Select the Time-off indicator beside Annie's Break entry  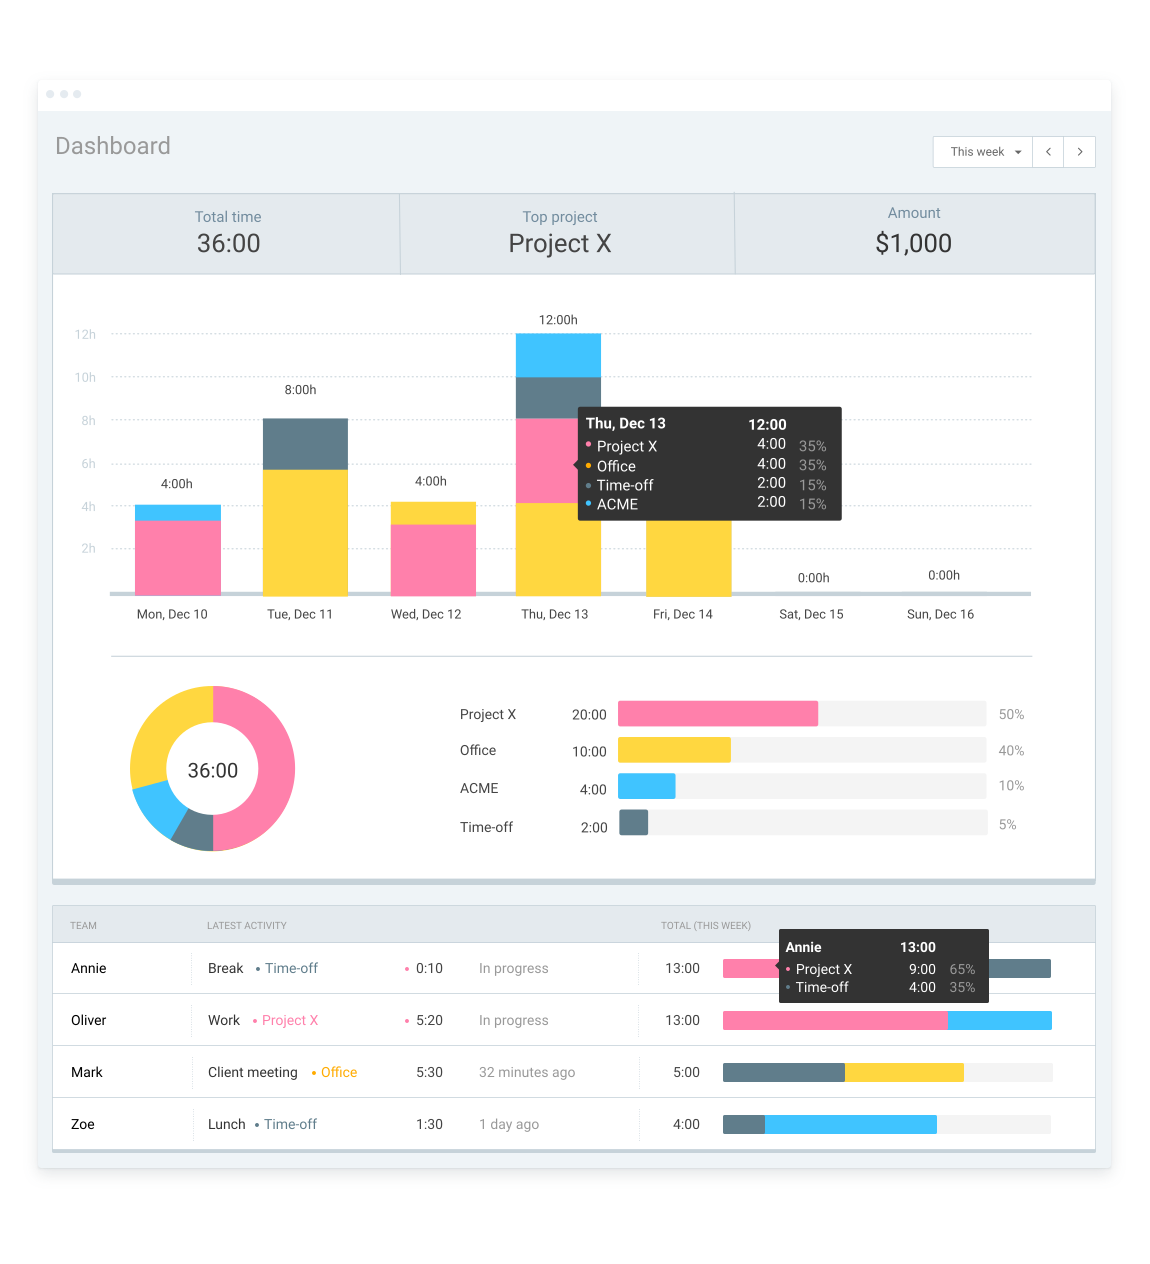click(258, 968)
